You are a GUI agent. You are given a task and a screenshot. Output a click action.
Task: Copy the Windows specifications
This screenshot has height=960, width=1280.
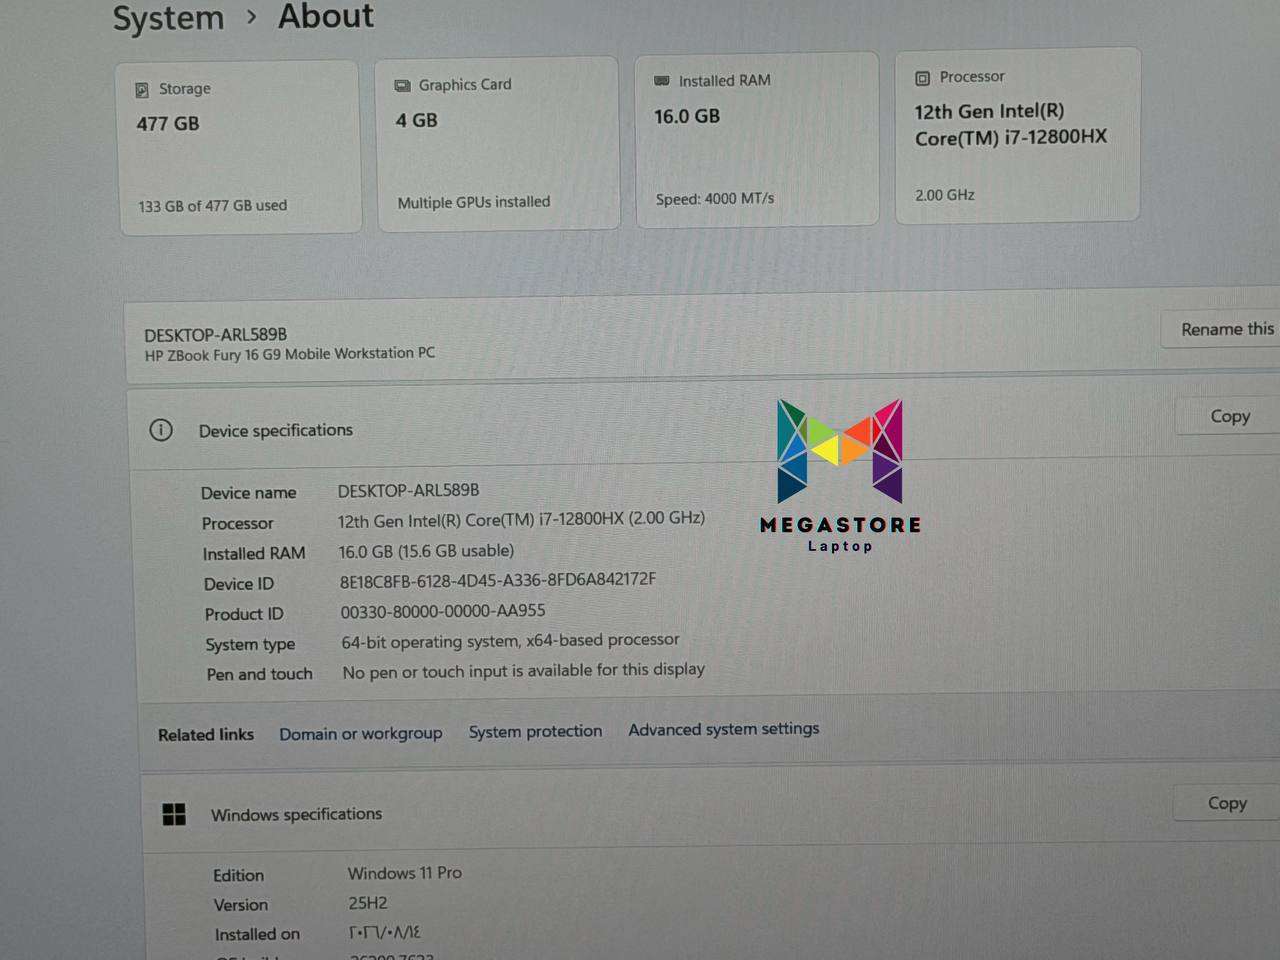[1226, 803]
